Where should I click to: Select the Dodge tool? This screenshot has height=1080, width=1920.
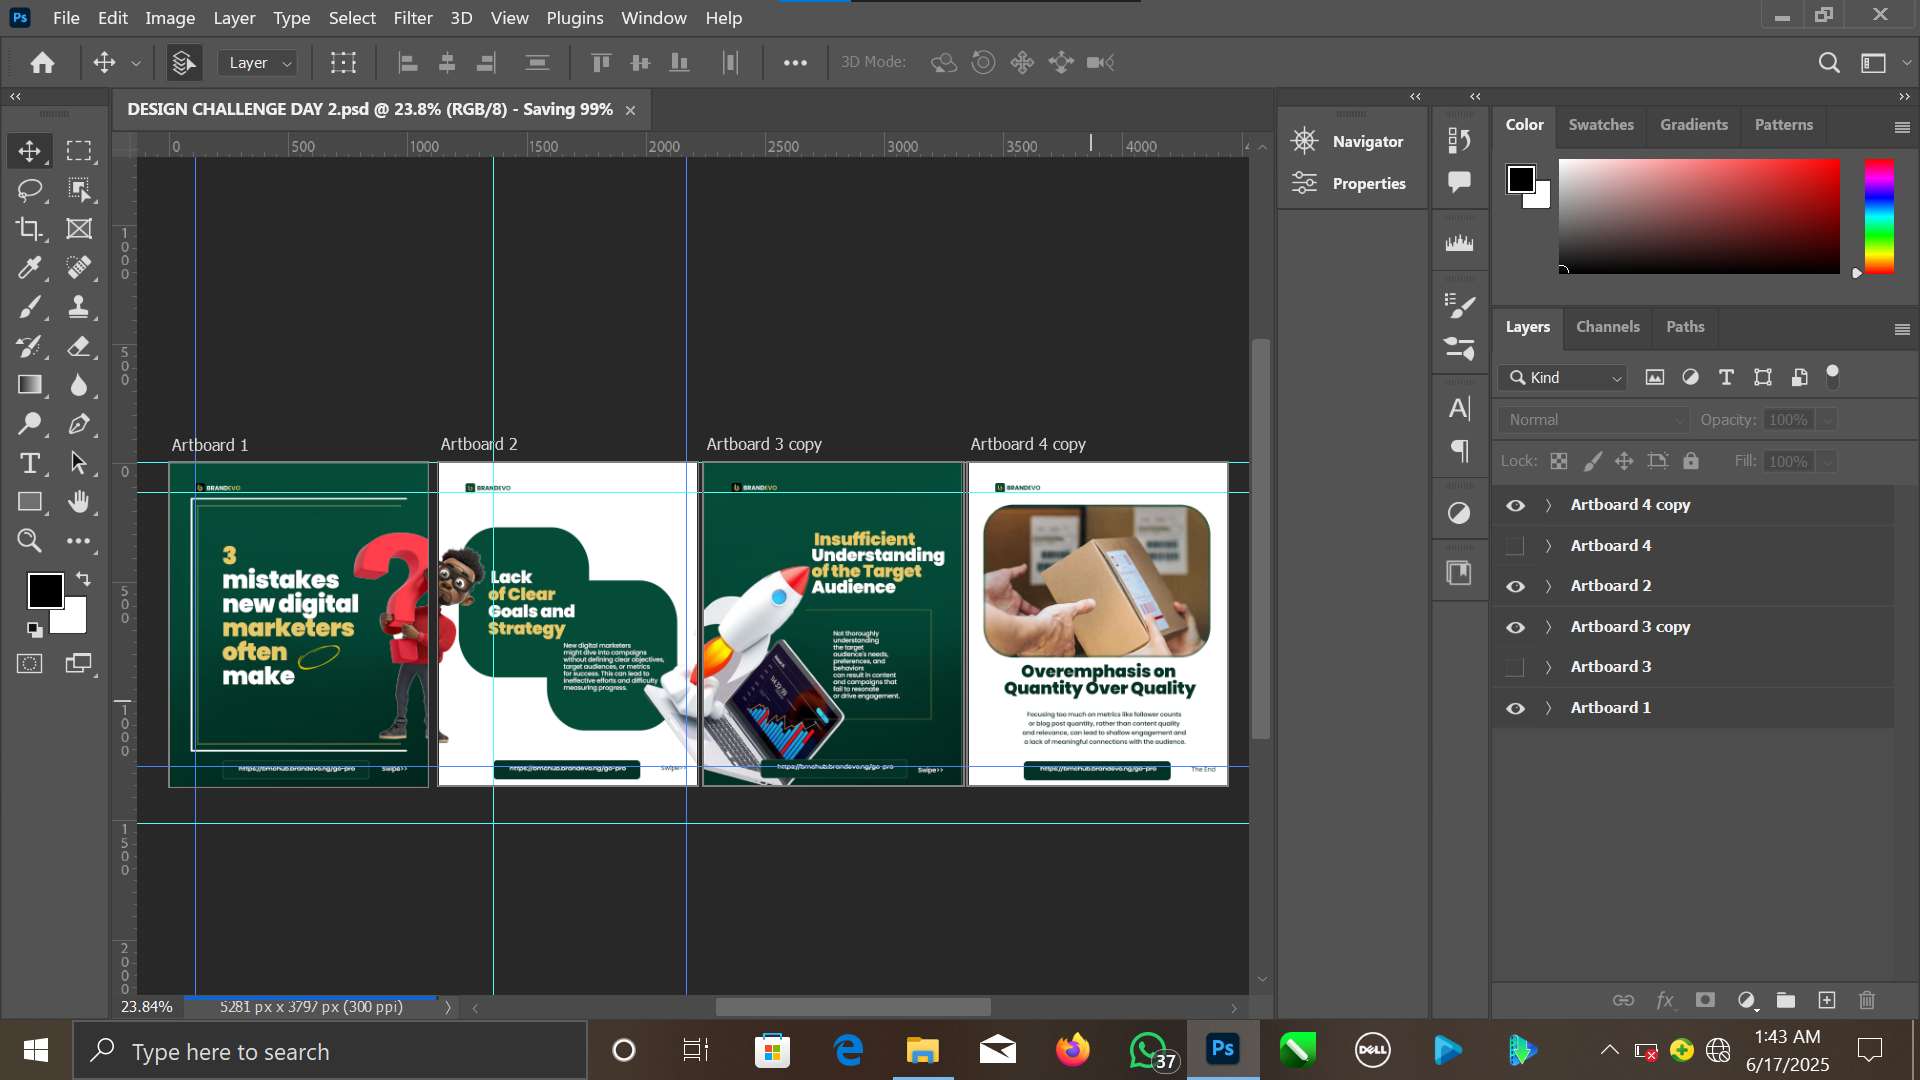(29, 424)
